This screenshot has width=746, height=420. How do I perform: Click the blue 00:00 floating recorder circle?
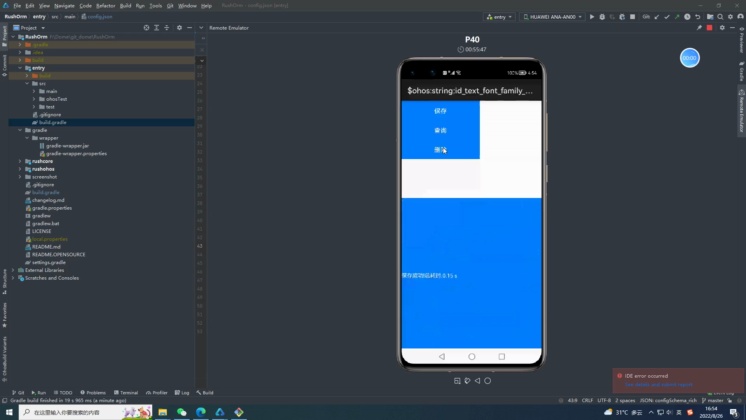(x=689, y=58)
